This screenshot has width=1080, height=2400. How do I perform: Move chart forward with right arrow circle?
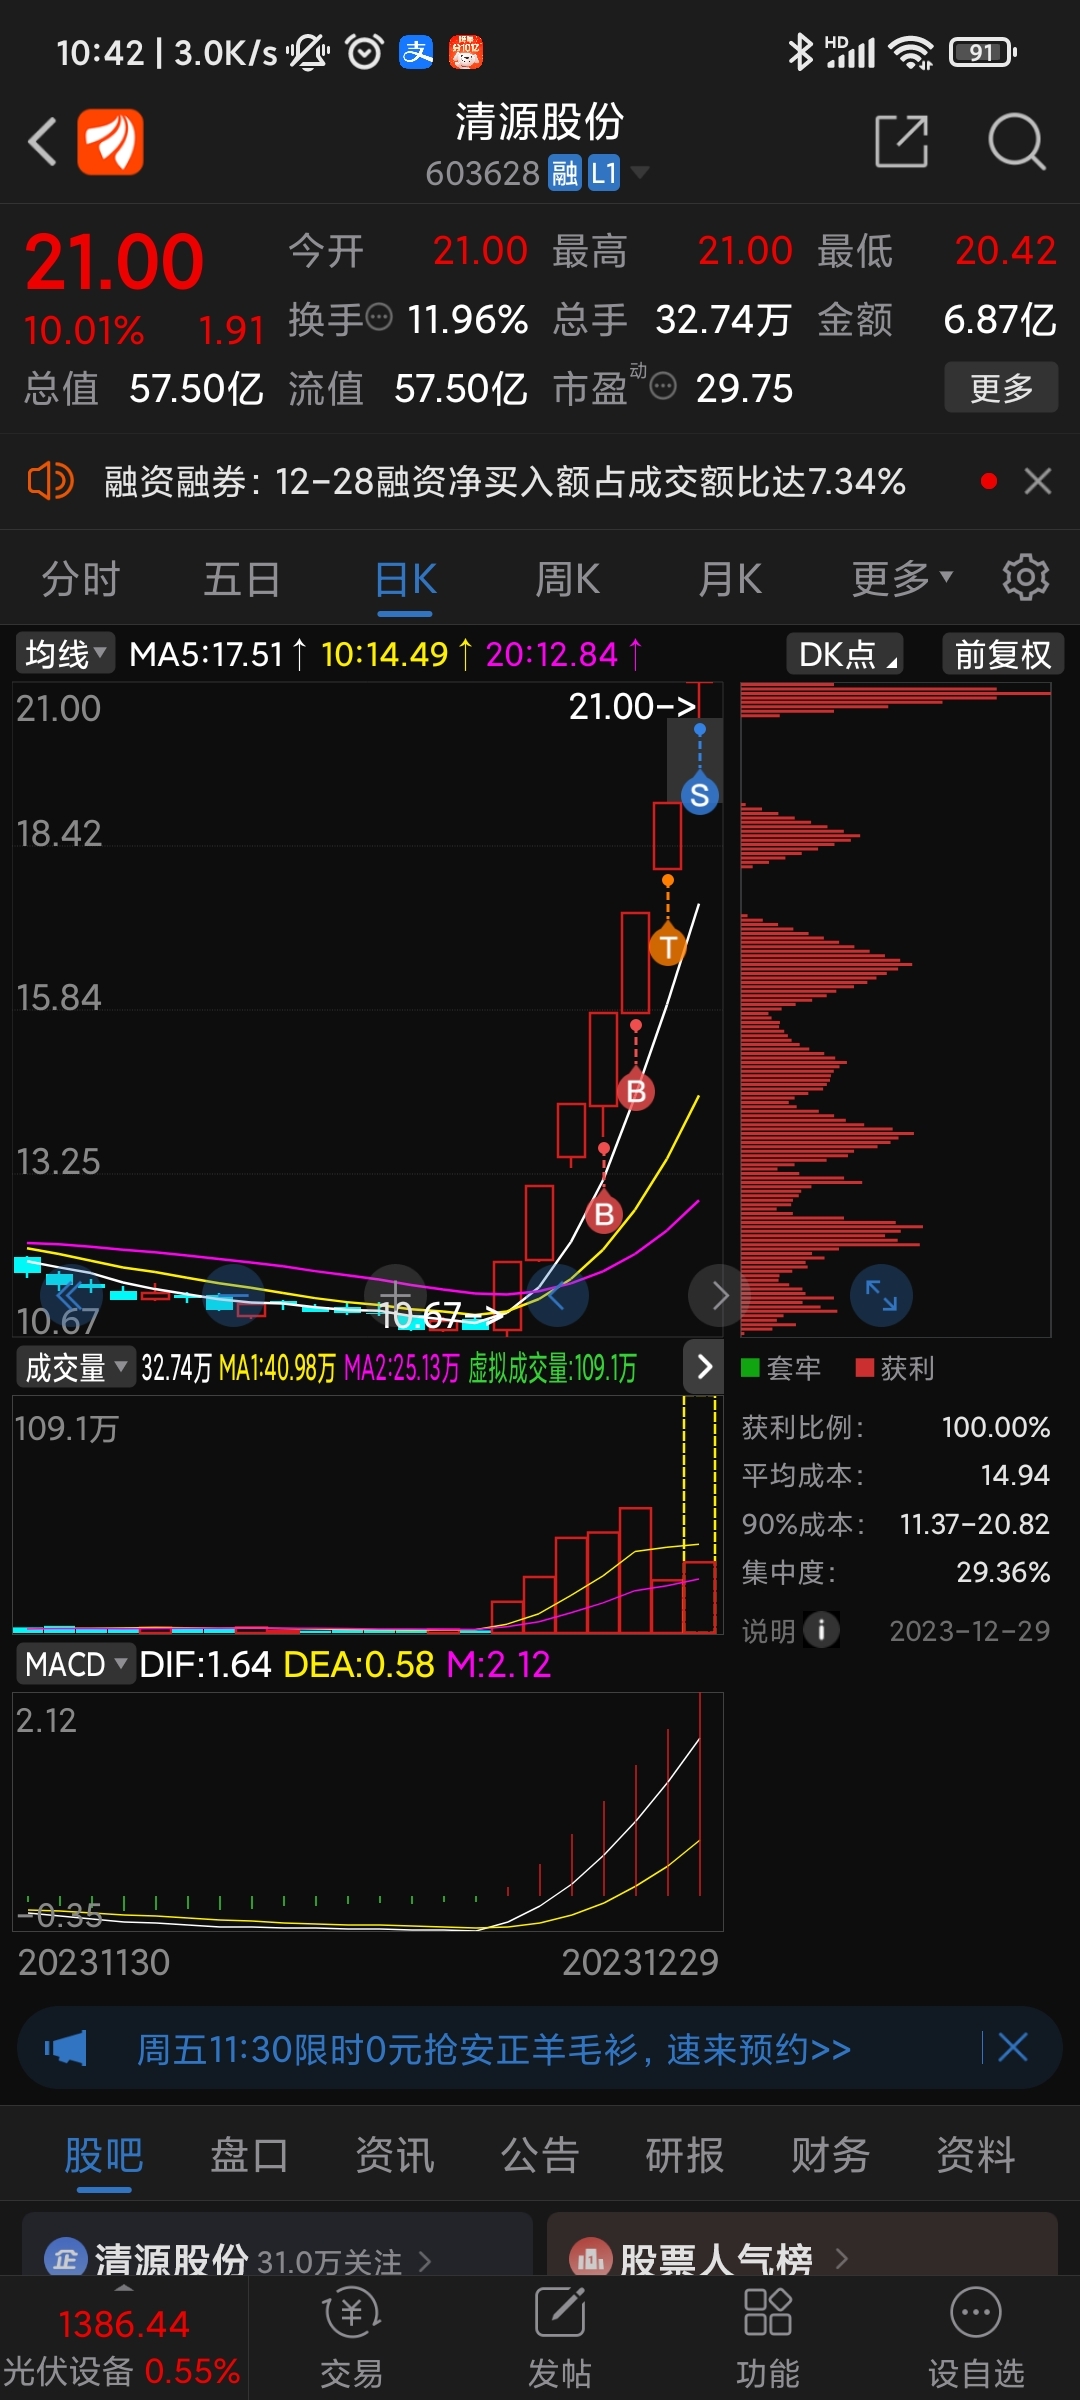coord(720,1295)
